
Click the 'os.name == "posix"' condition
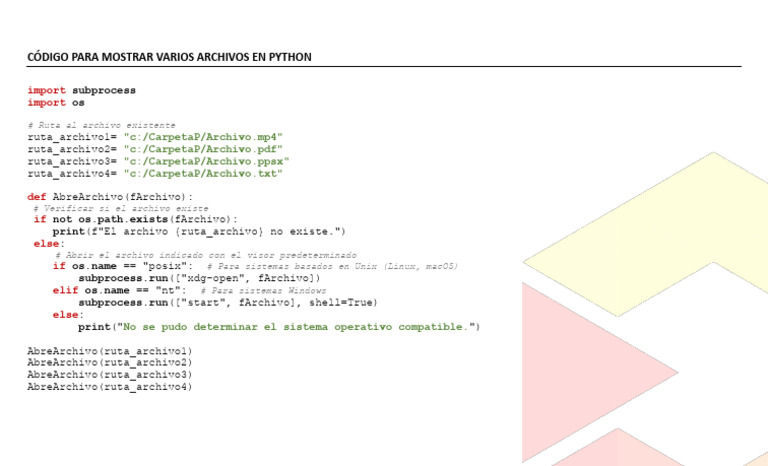pos(129,266)
